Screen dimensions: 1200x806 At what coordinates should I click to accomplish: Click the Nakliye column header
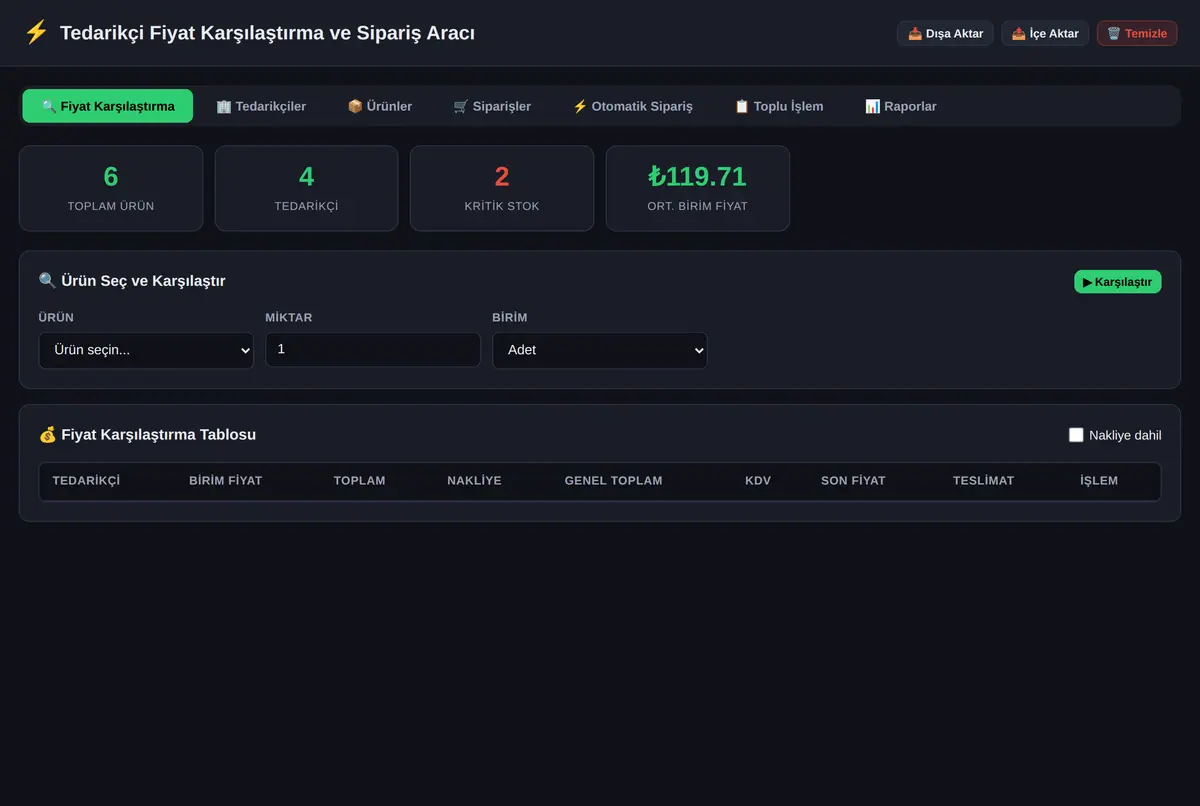tap(474, 481)
